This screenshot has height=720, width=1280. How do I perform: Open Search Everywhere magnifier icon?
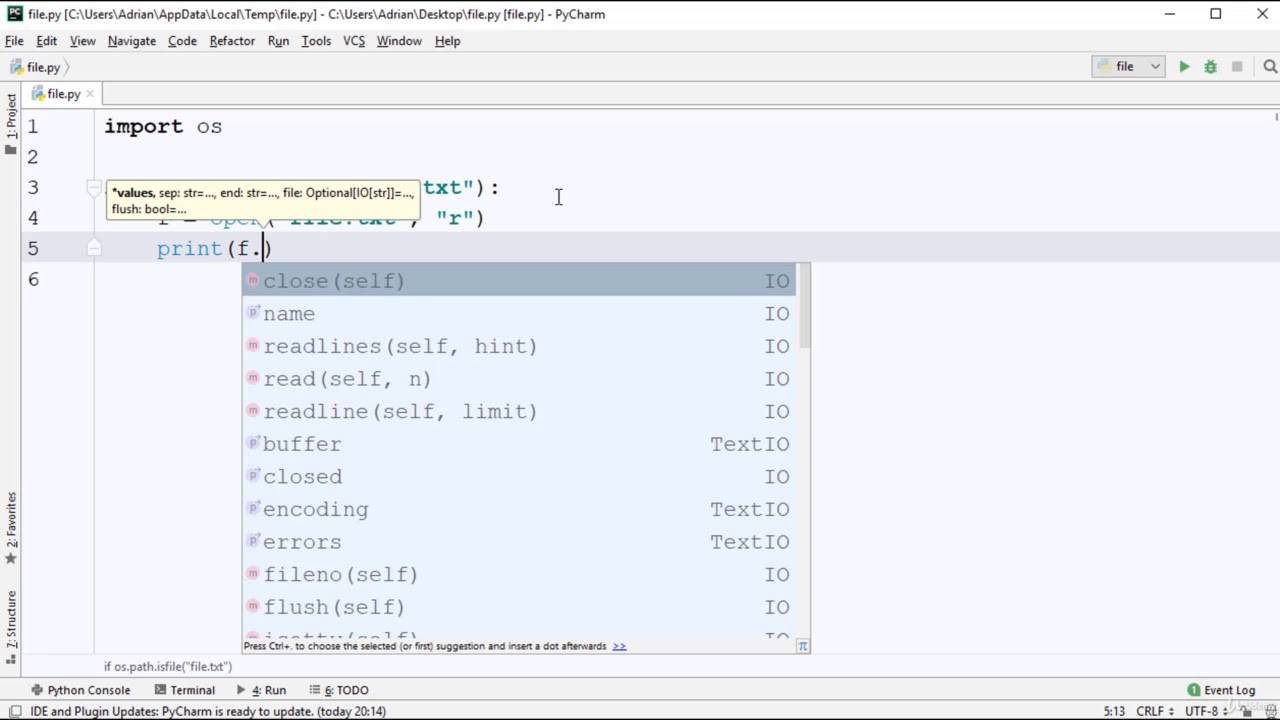tap(1270, 67)
